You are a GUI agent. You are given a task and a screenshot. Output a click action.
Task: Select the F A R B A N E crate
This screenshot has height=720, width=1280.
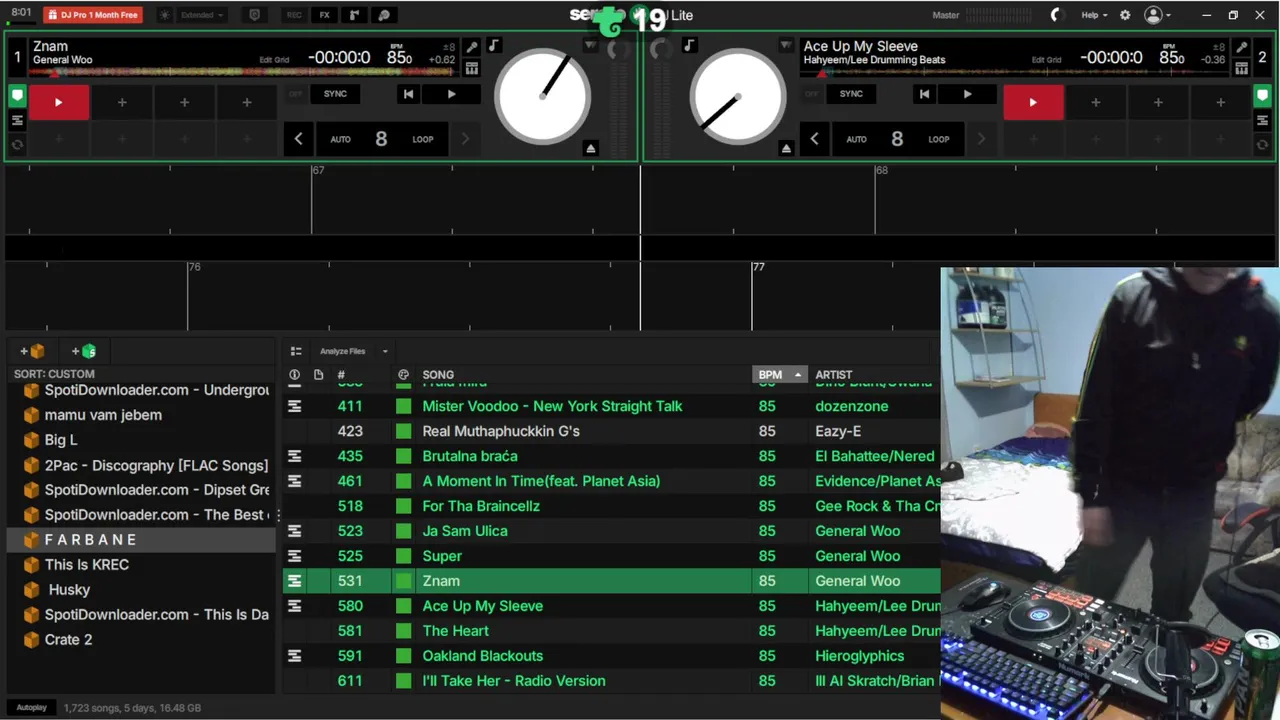point(140,540)
